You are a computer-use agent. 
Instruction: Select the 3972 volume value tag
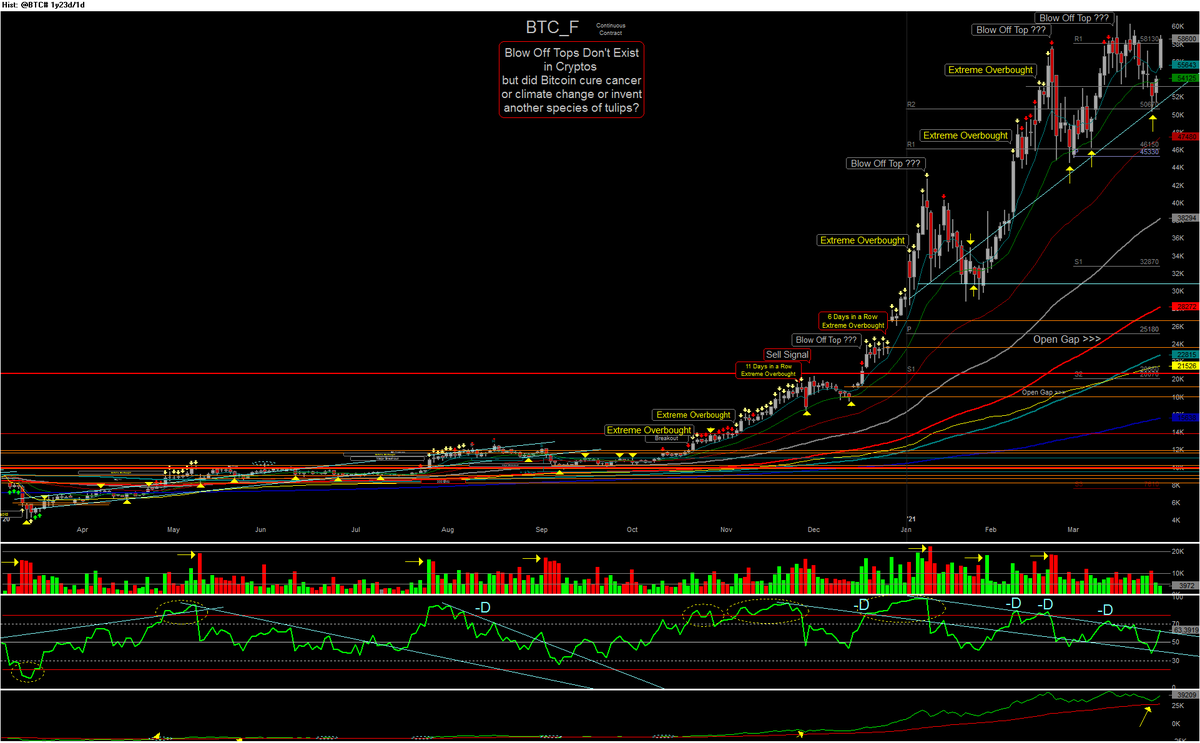click(x=1185, y=586)
